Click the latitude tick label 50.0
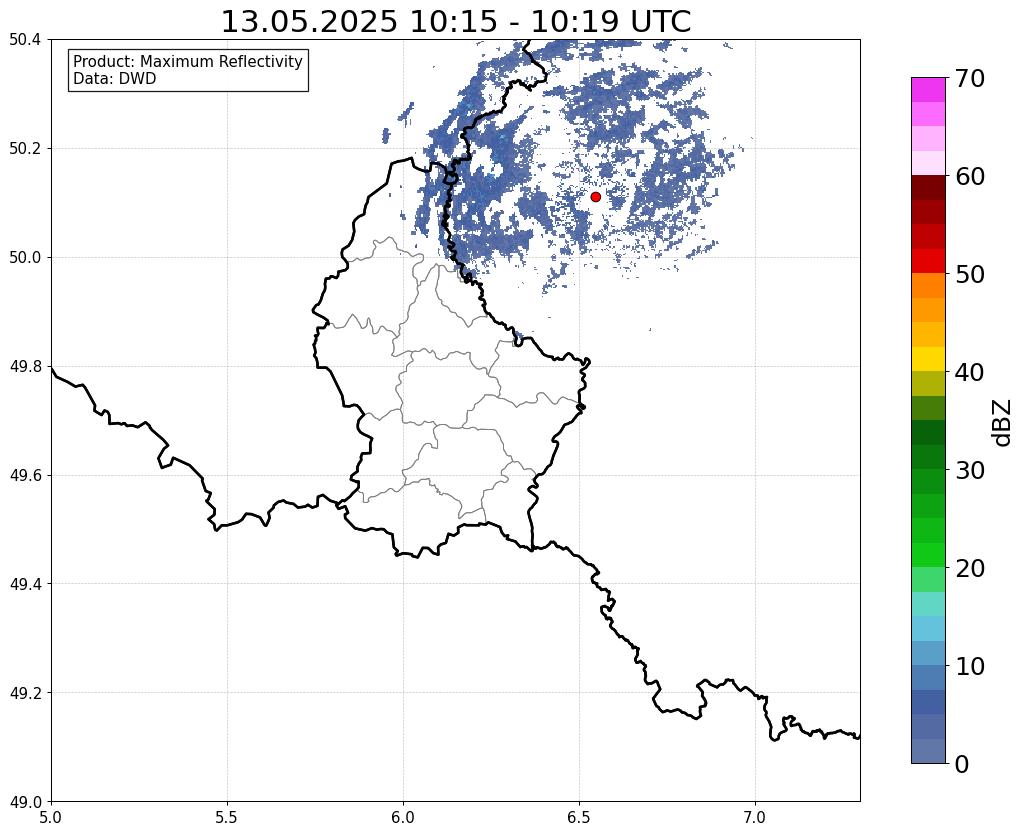 25,258
